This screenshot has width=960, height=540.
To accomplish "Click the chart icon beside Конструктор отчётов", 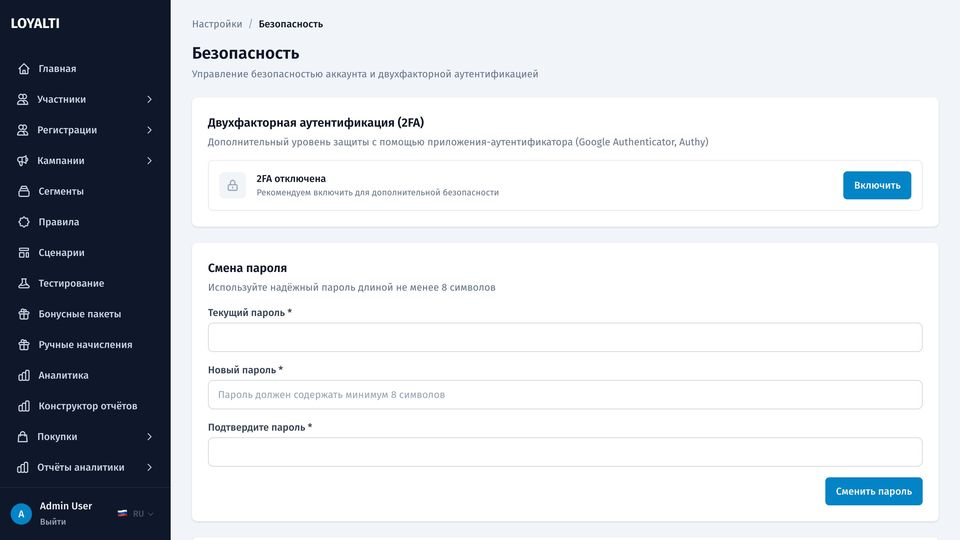I will pos(24,406).
